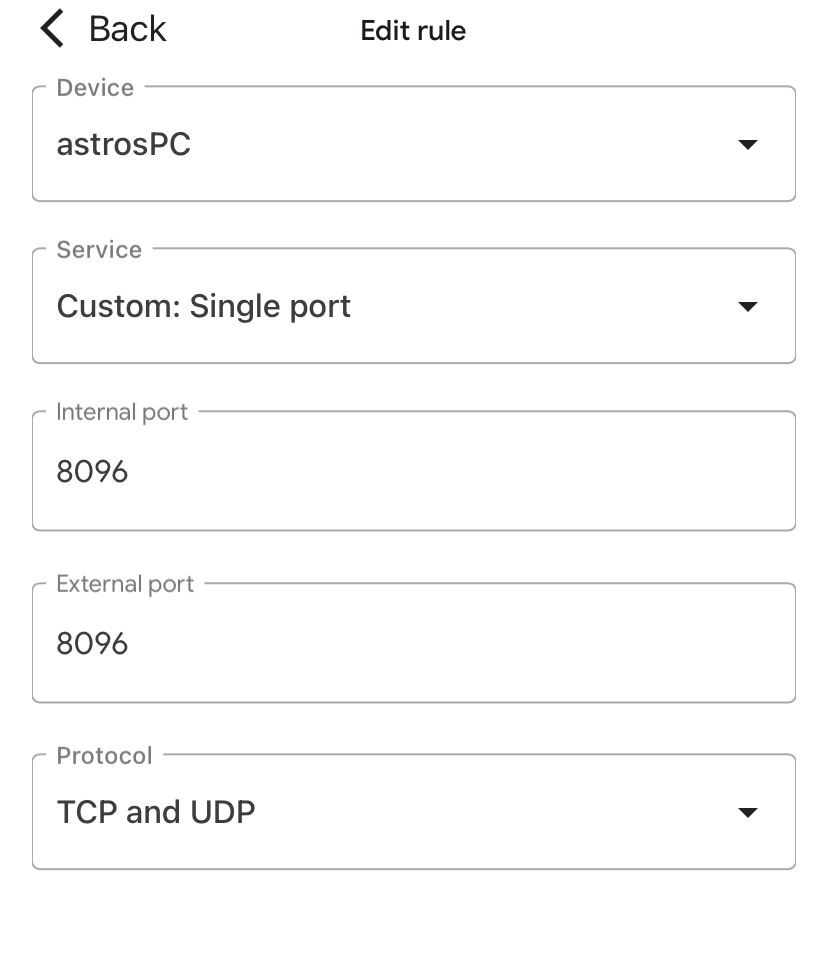Click the Internal port label text

122,412
